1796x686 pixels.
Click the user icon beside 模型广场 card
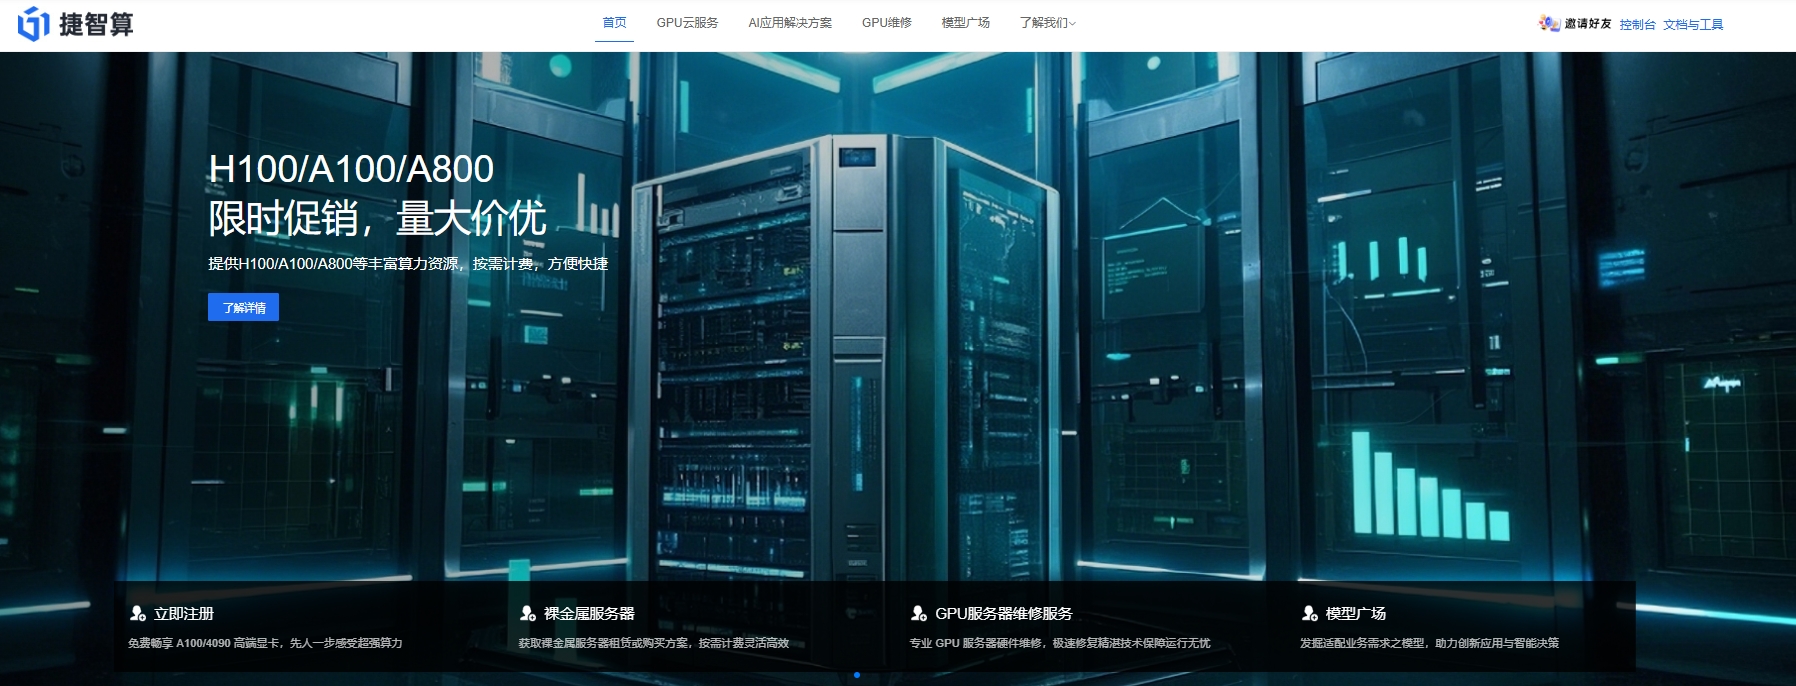[x=1309, y=613]
